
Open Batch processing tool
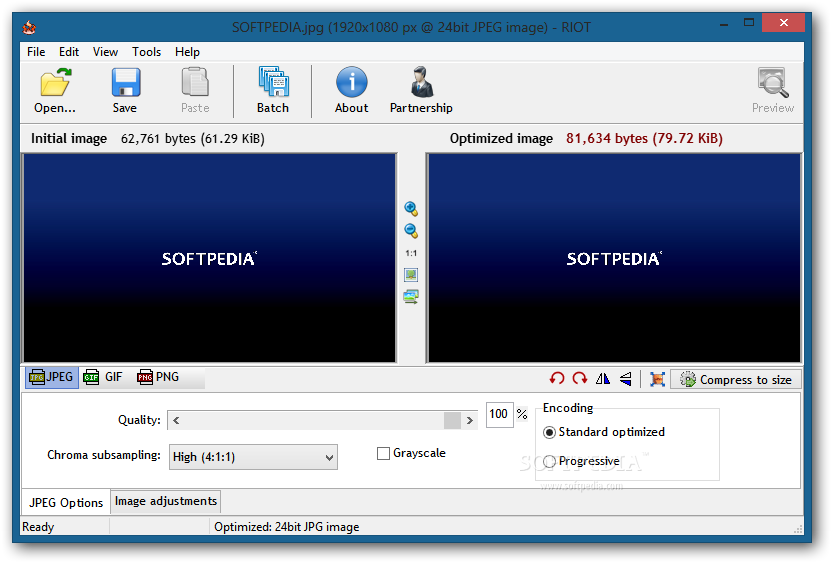tap(273, 90)
